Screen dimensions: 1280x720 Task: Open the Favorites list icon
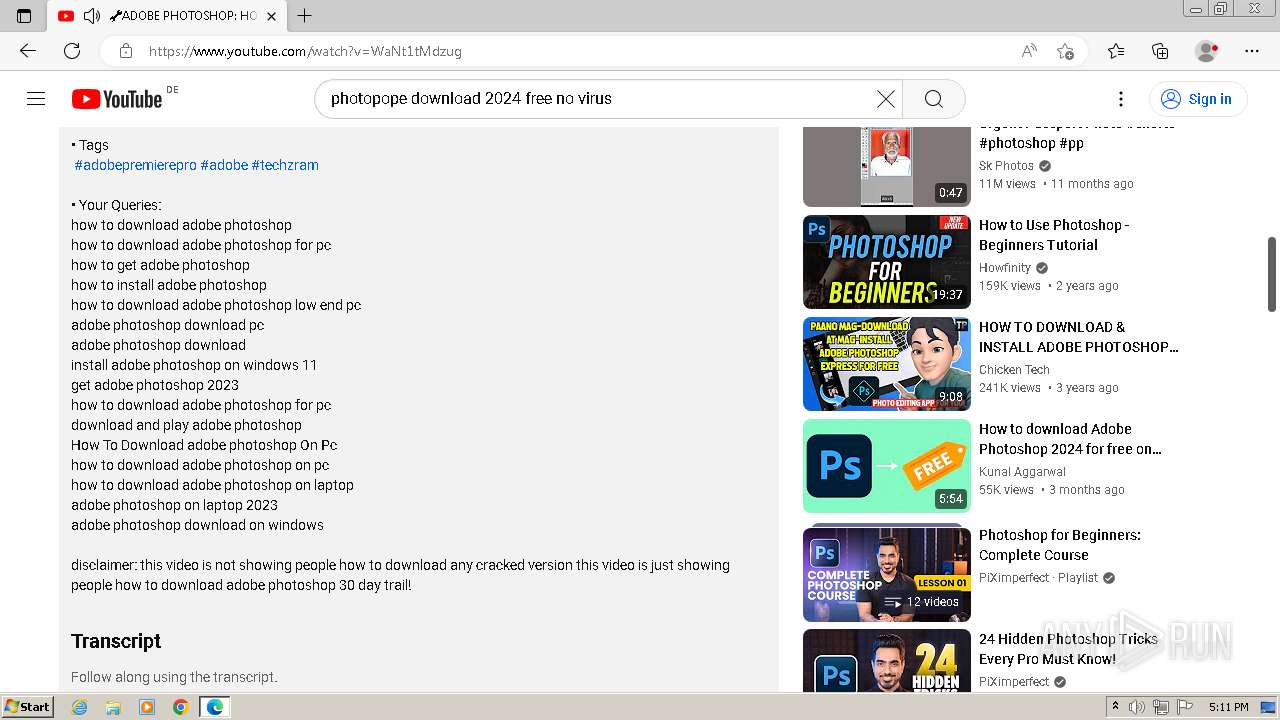pos(1116,51)
